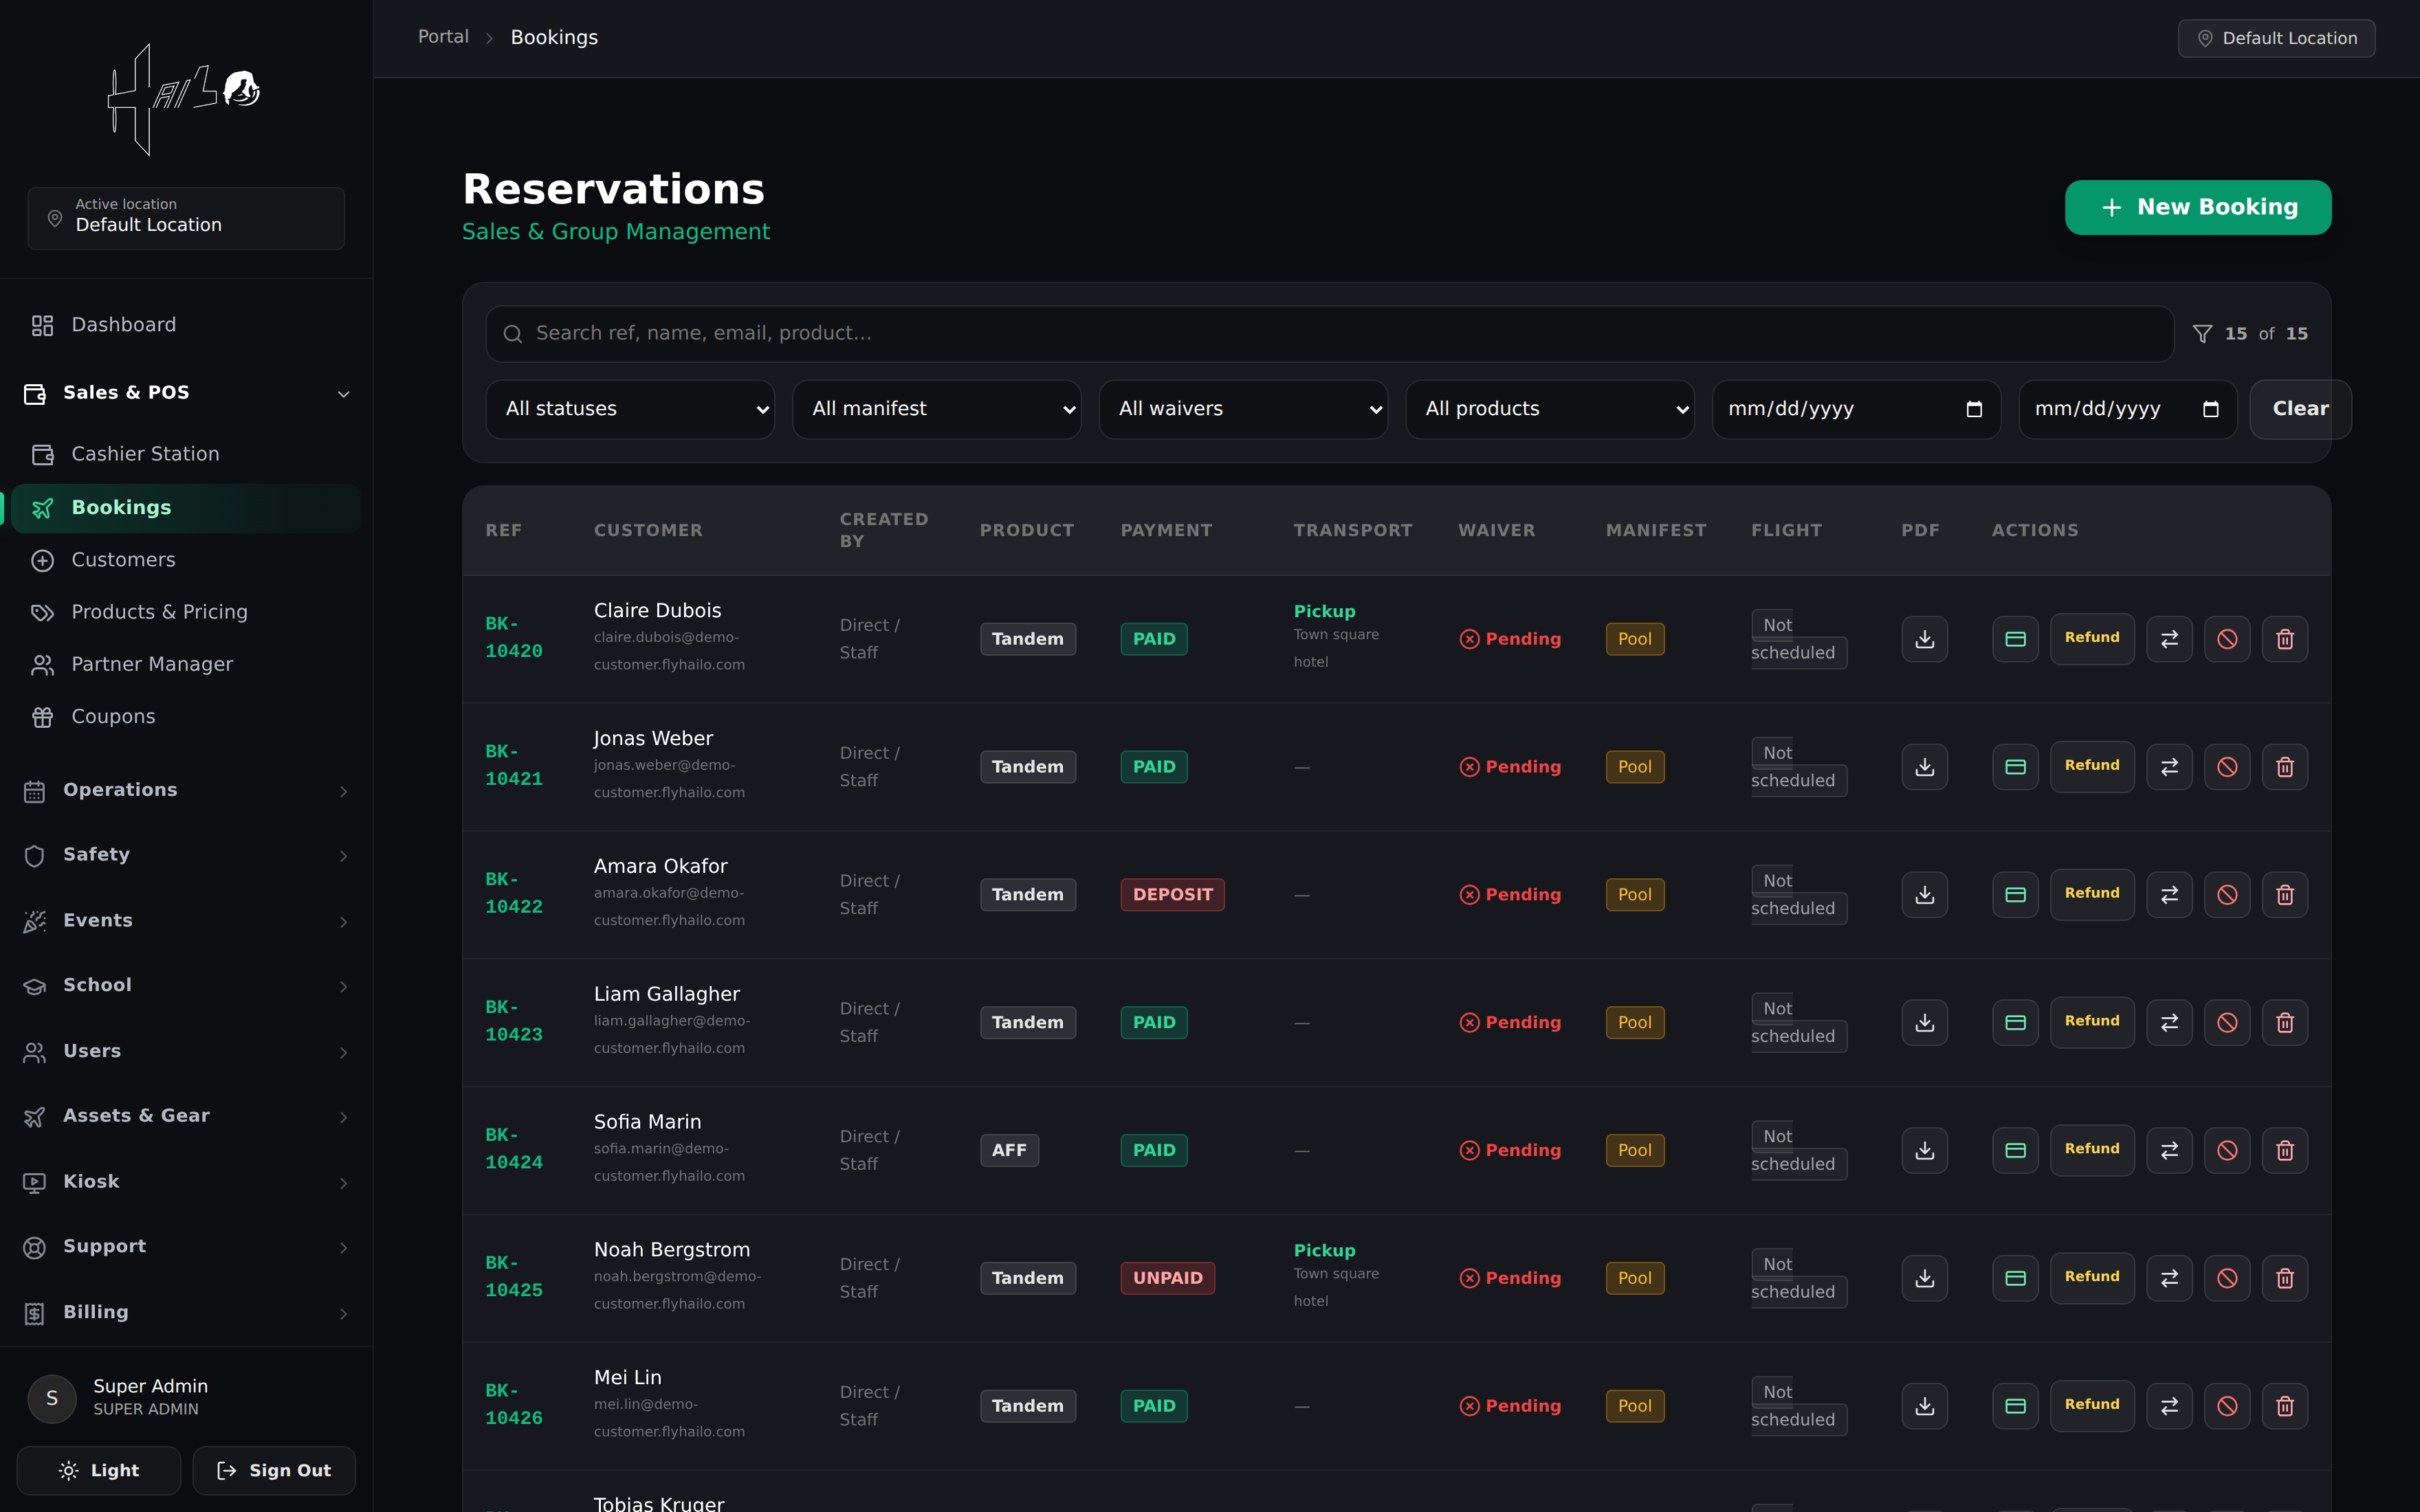
Task: Collapse the Sales & POS section
Action: point(186,393)
